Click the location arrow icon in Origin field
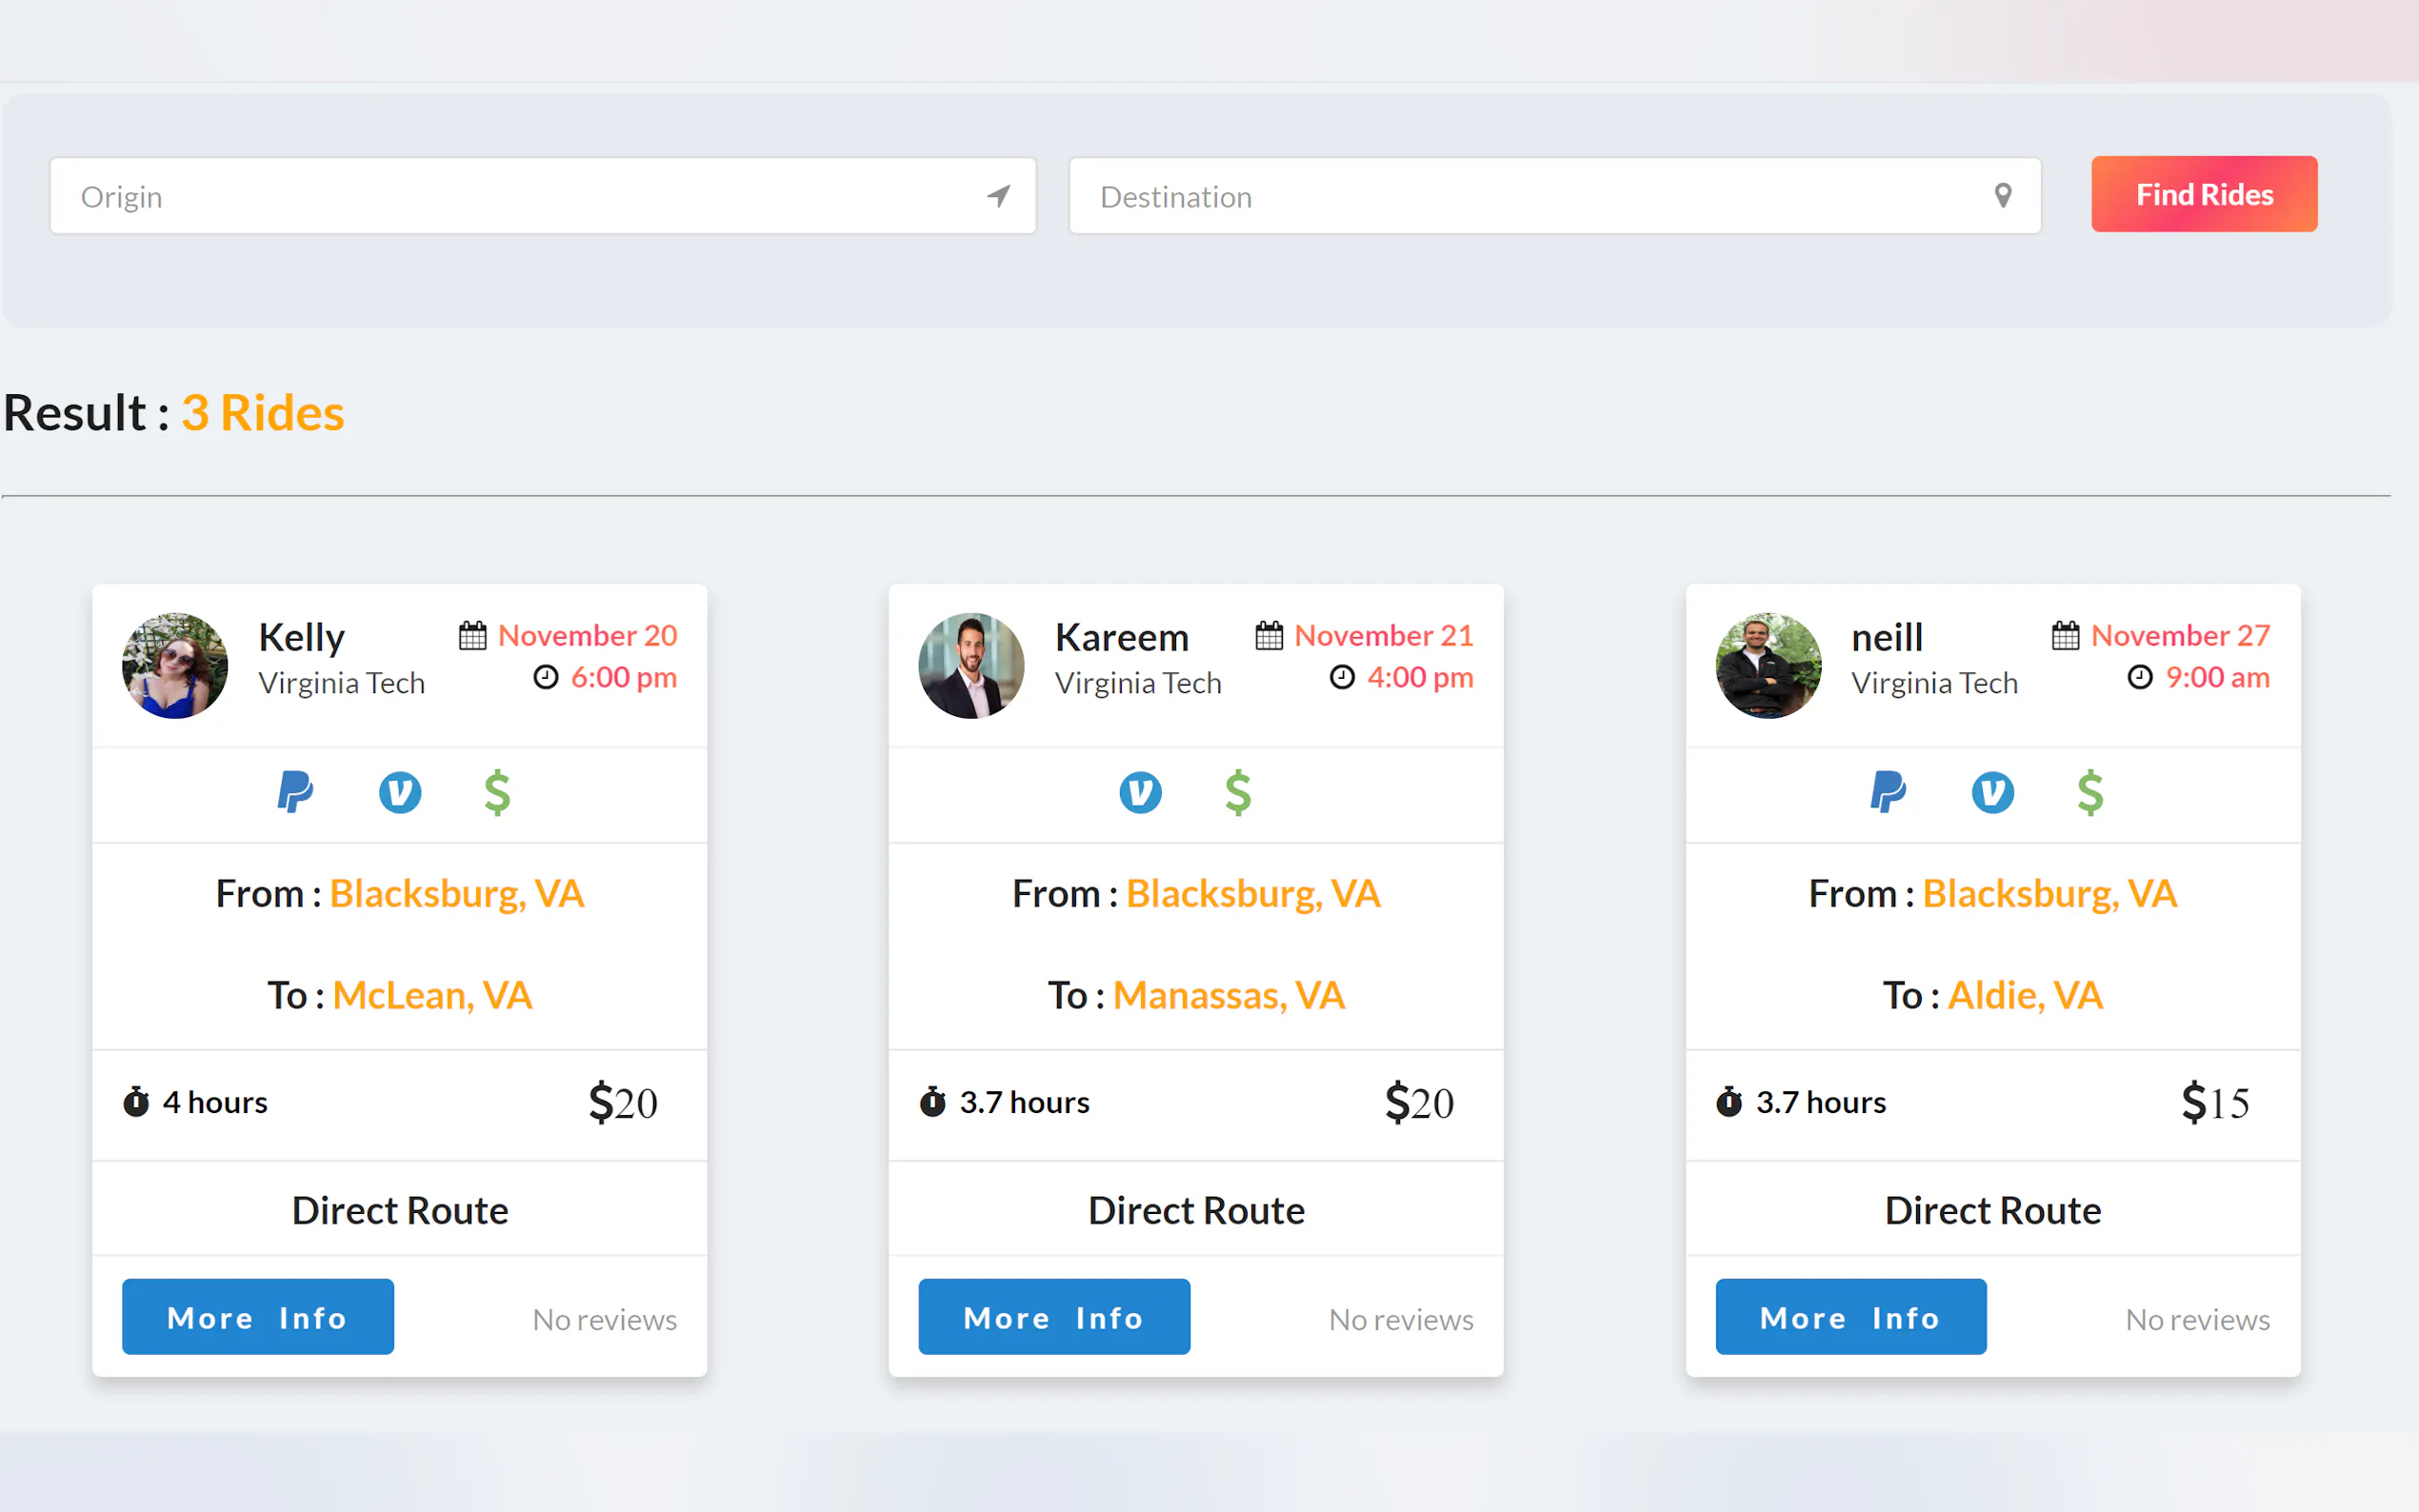 pyautogui.click(x=998, y=196)
